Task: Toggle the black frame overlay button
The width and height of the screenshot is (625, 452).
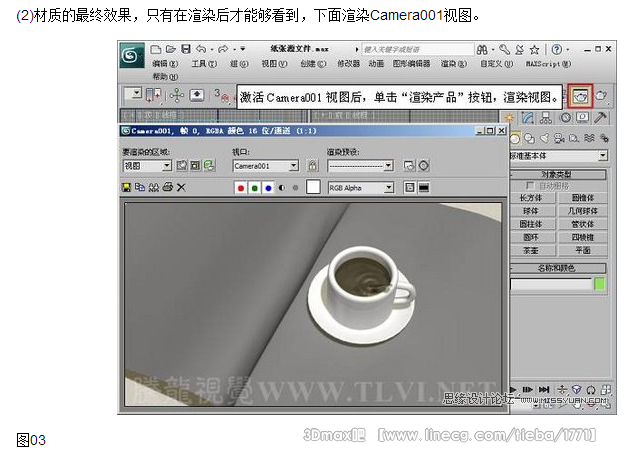Action: coord(424,187)
